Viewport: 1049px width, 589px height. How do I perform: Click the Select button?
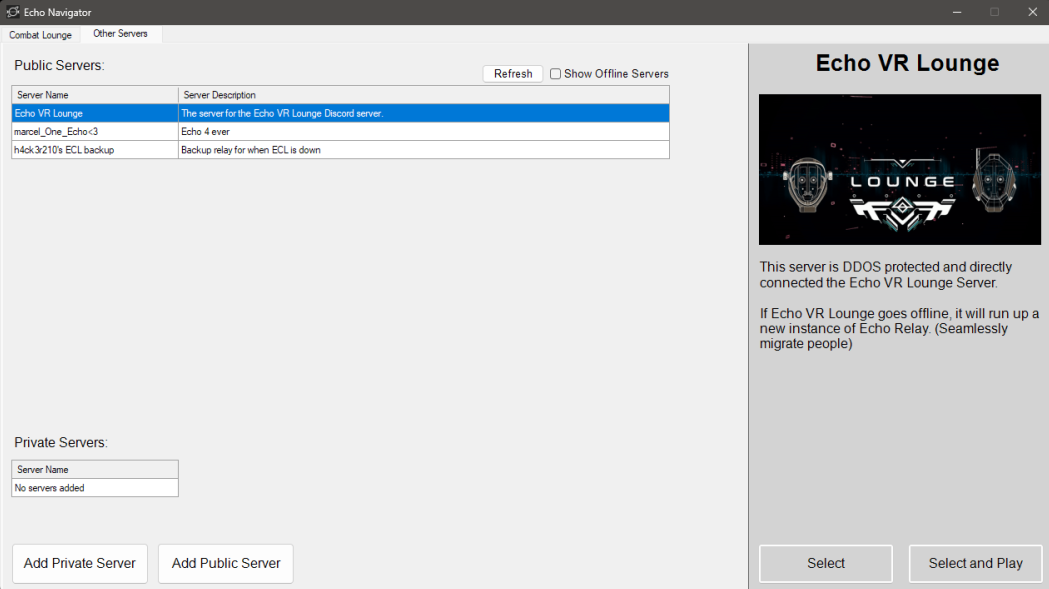[x=825, y=563]
